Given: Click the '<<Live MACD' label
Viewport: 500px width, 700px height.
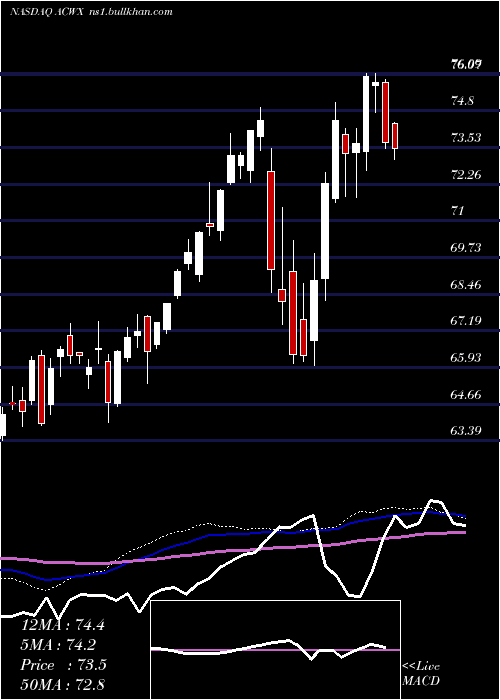Looking at the screenshot, I should point(421,673).
